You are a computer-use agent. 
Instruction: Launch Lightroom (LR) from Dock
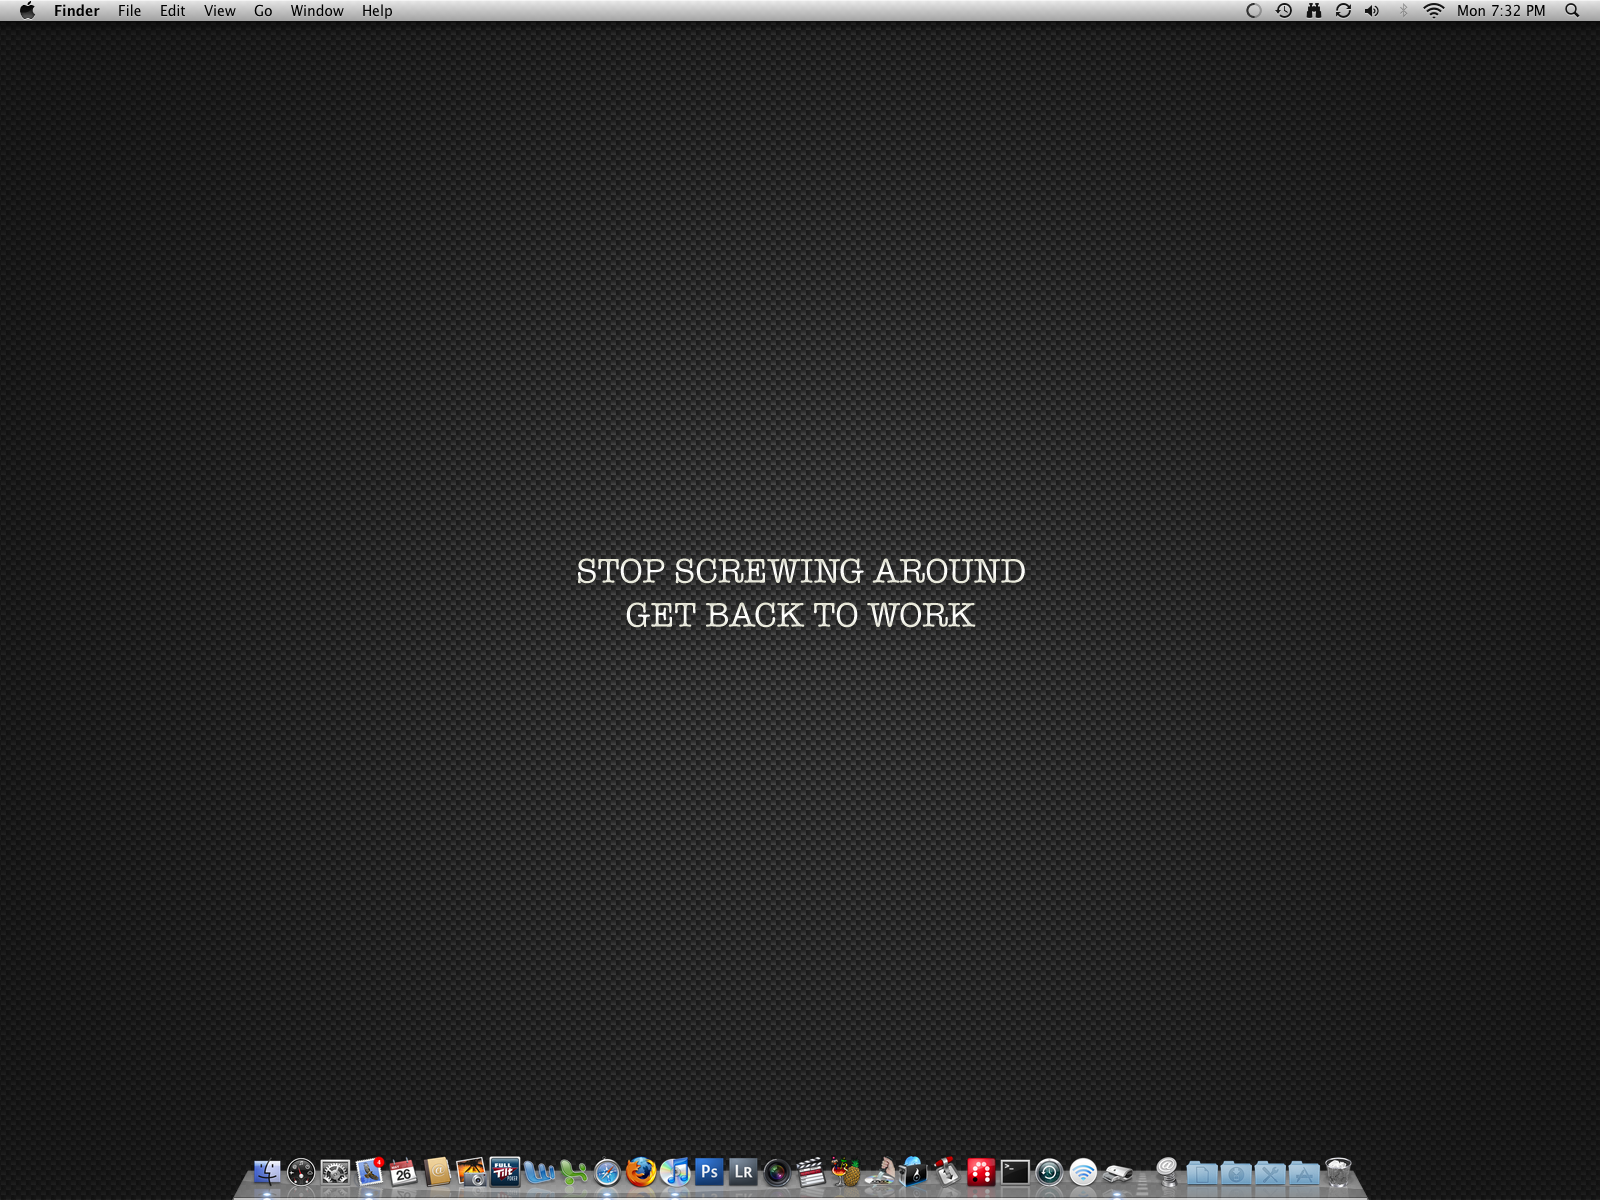coord(743,1172)
